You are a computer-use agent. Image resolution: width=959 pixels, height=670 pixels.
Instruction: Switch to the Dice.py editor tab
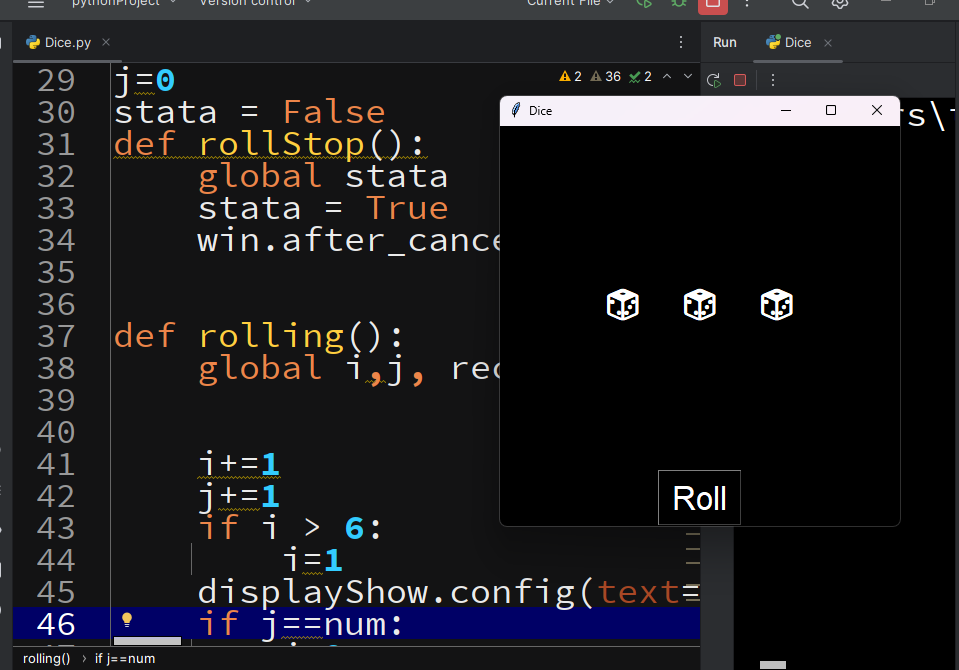[65, 42]
